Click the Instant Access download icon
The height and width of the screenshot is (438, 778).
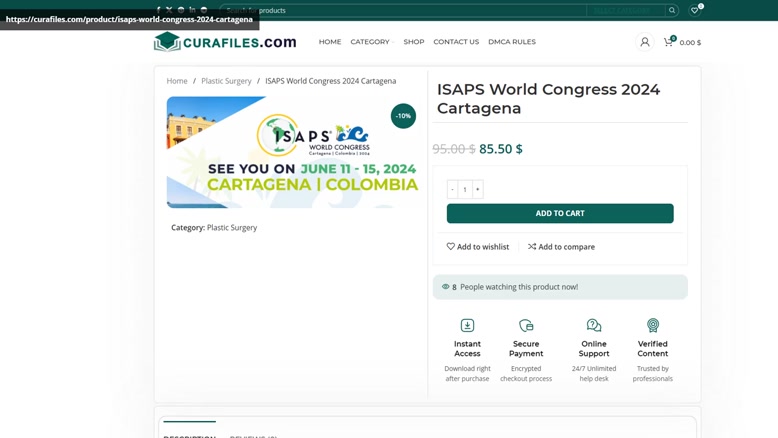(x=467, y=325)
